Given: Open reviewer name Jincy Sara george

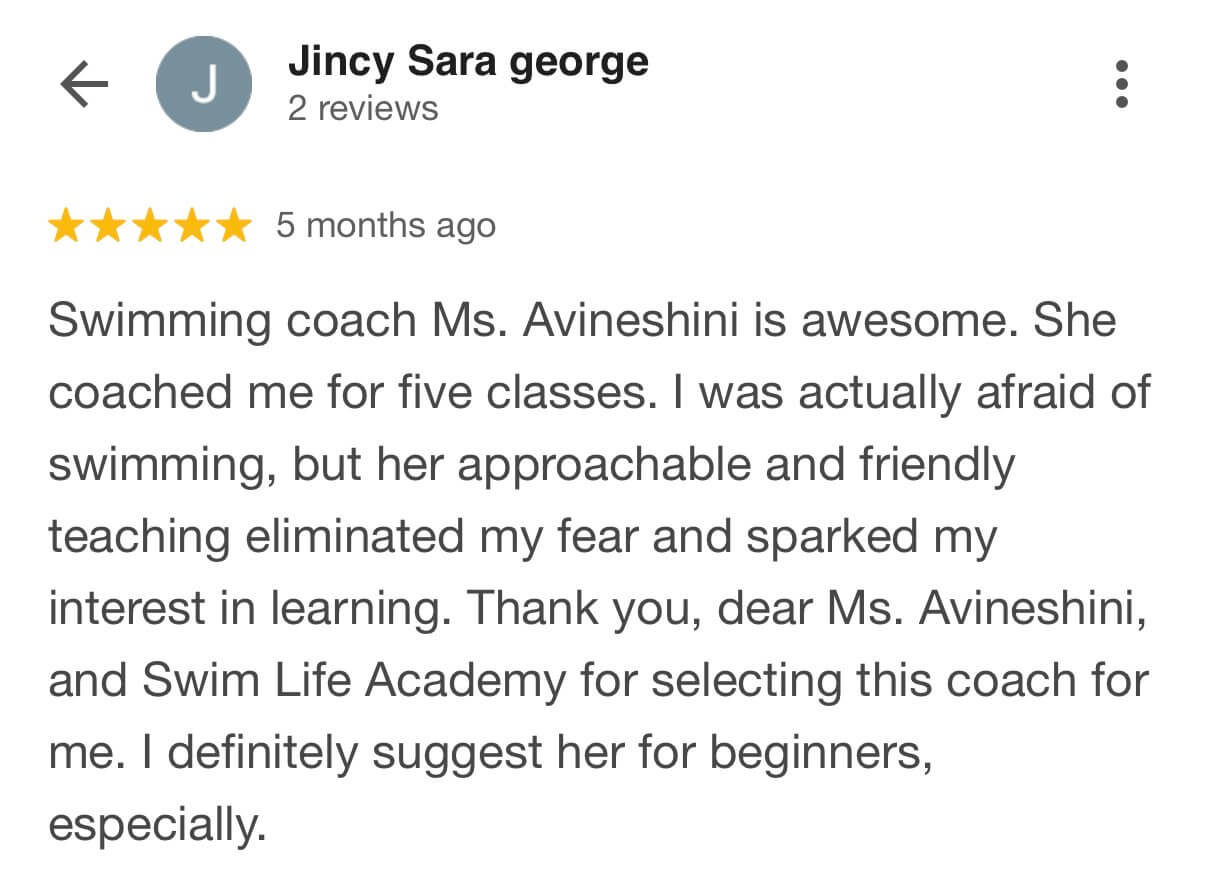Looking at the screenshot, I should (x=468, y=62).
